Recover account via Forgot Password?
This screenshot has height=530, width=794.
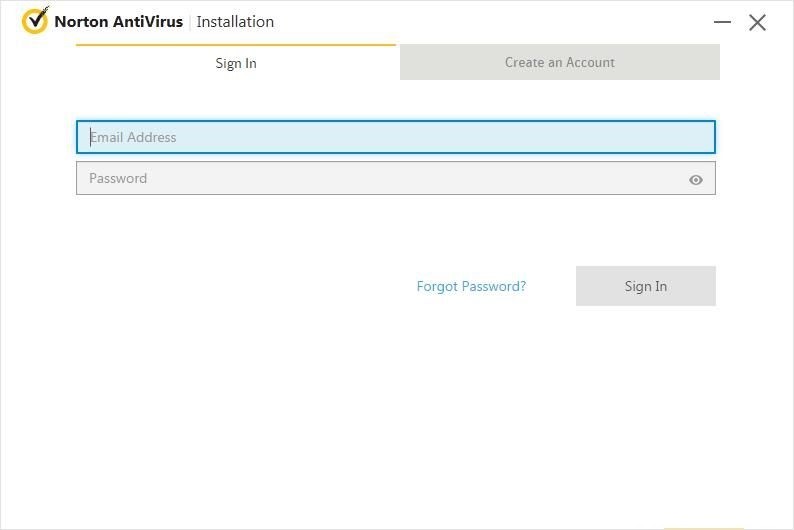pos(471,286)
